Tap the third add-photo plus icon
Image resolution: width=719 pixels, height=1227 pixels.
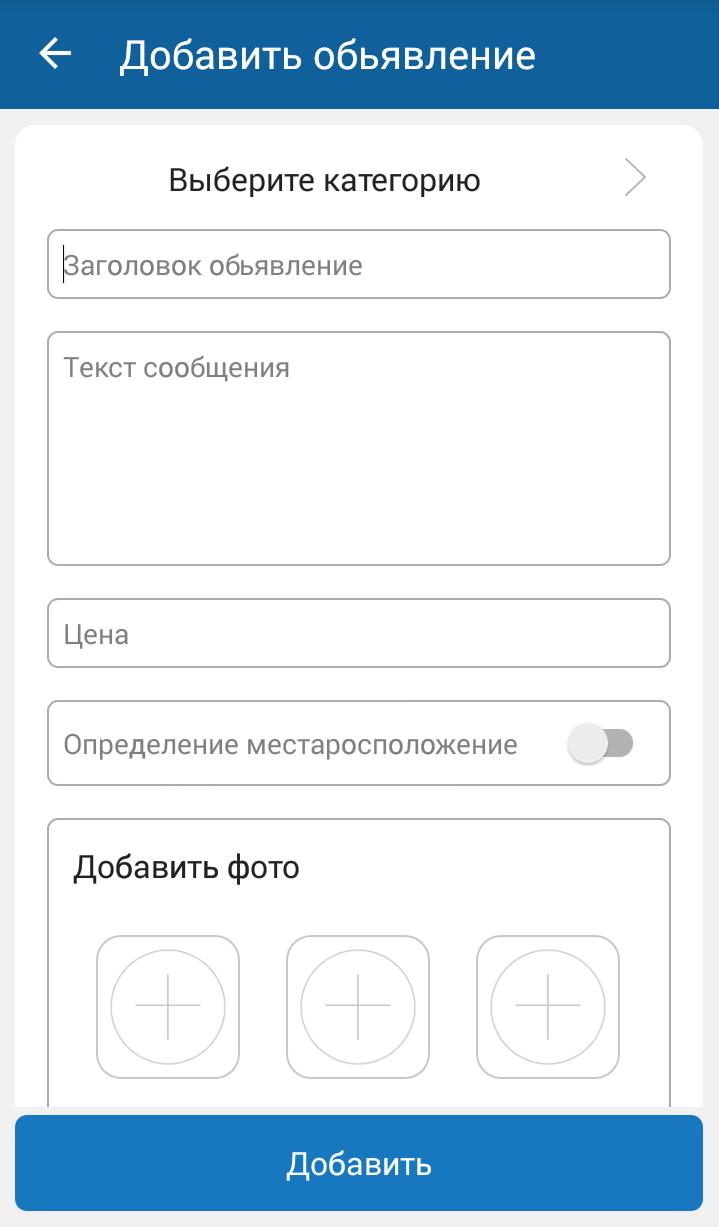[x=548, y=1005]
